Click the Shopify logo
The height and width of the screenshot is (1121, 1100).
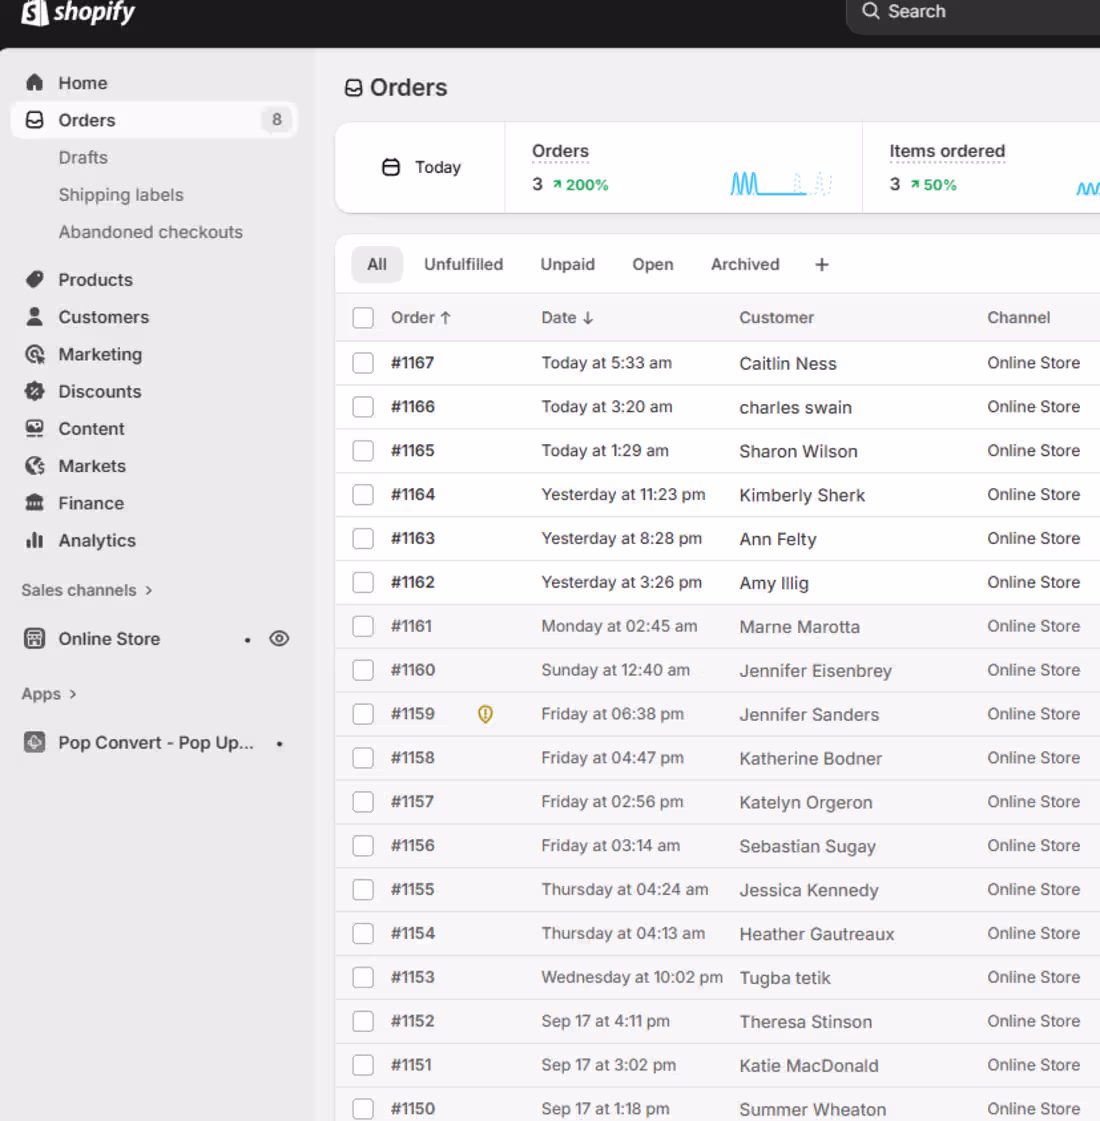click(x=78, y=12)
